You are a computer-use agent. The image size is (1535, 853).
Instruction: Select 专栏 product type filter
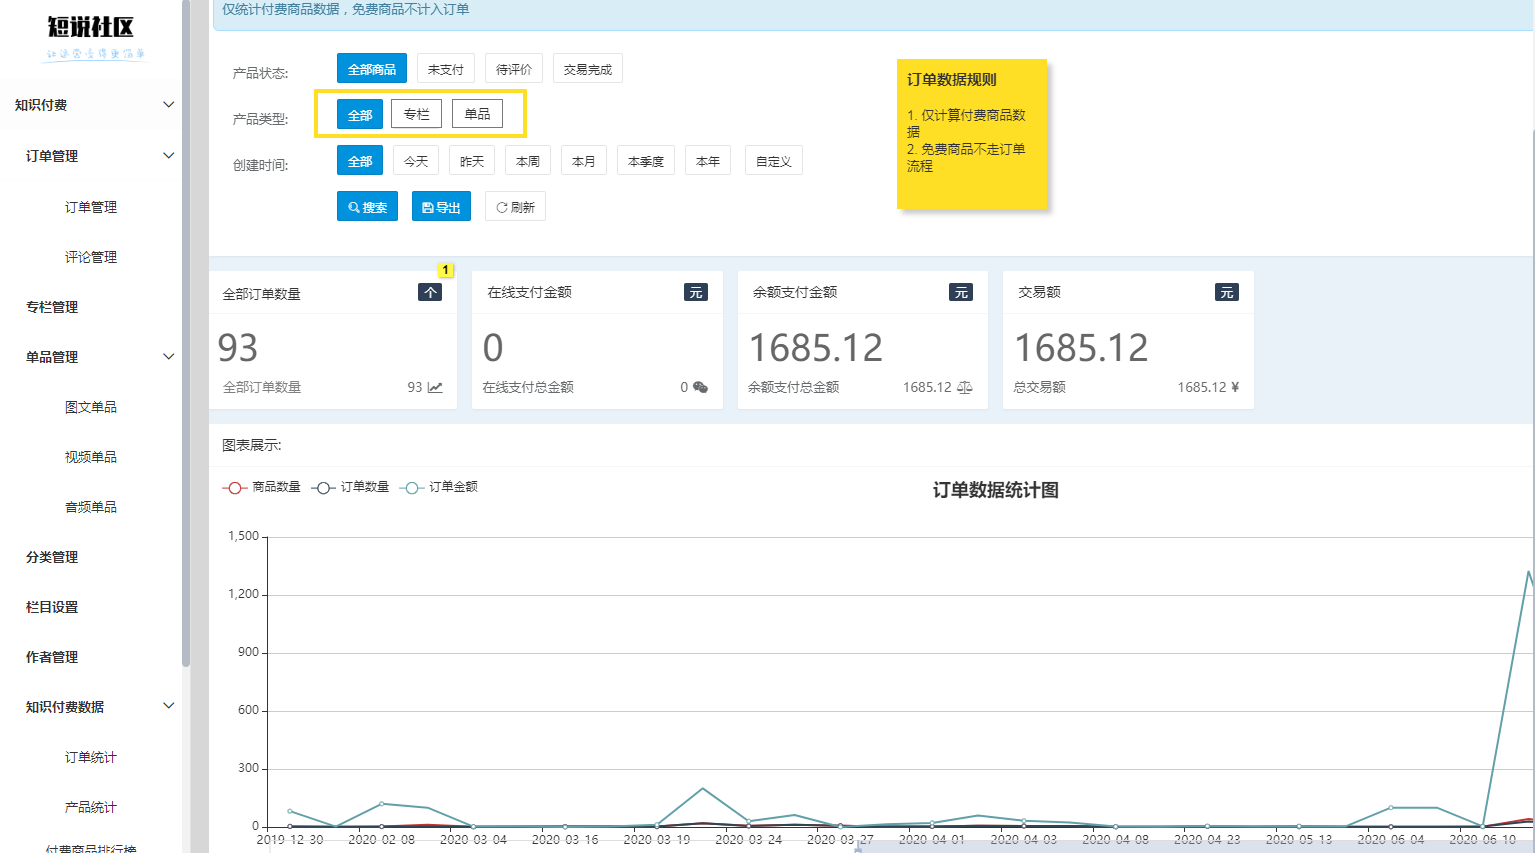click(416, 114)
